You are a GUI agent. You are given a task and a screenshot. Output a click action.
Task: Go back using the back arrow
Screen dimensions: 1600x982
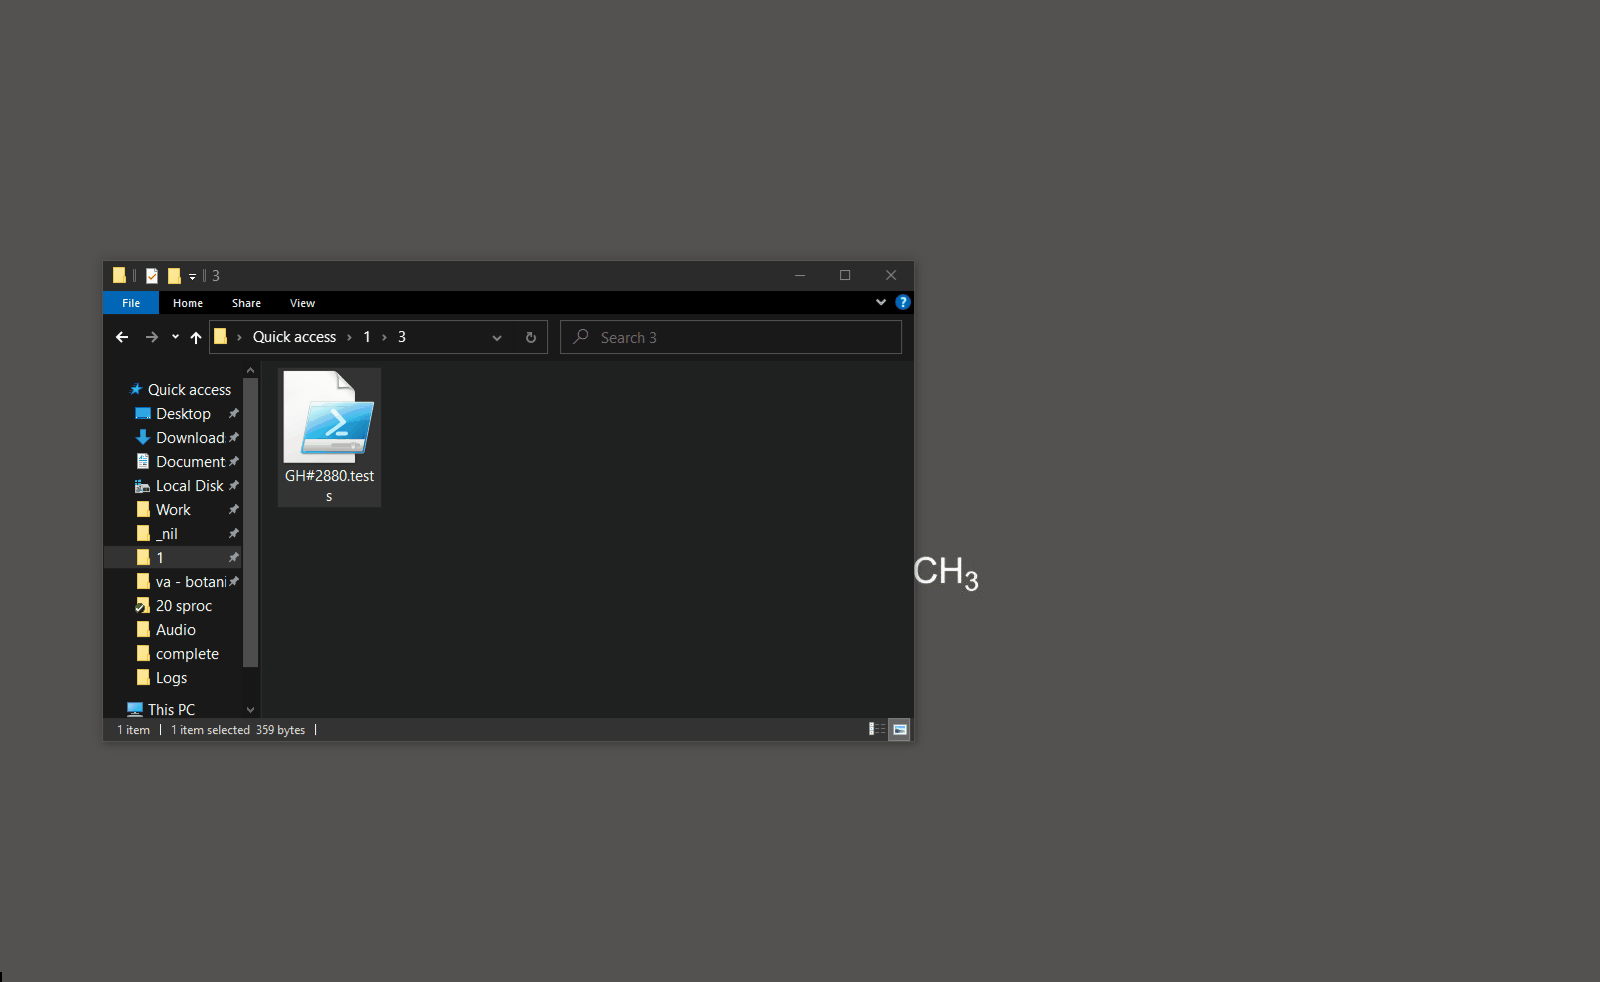point(122,337)
